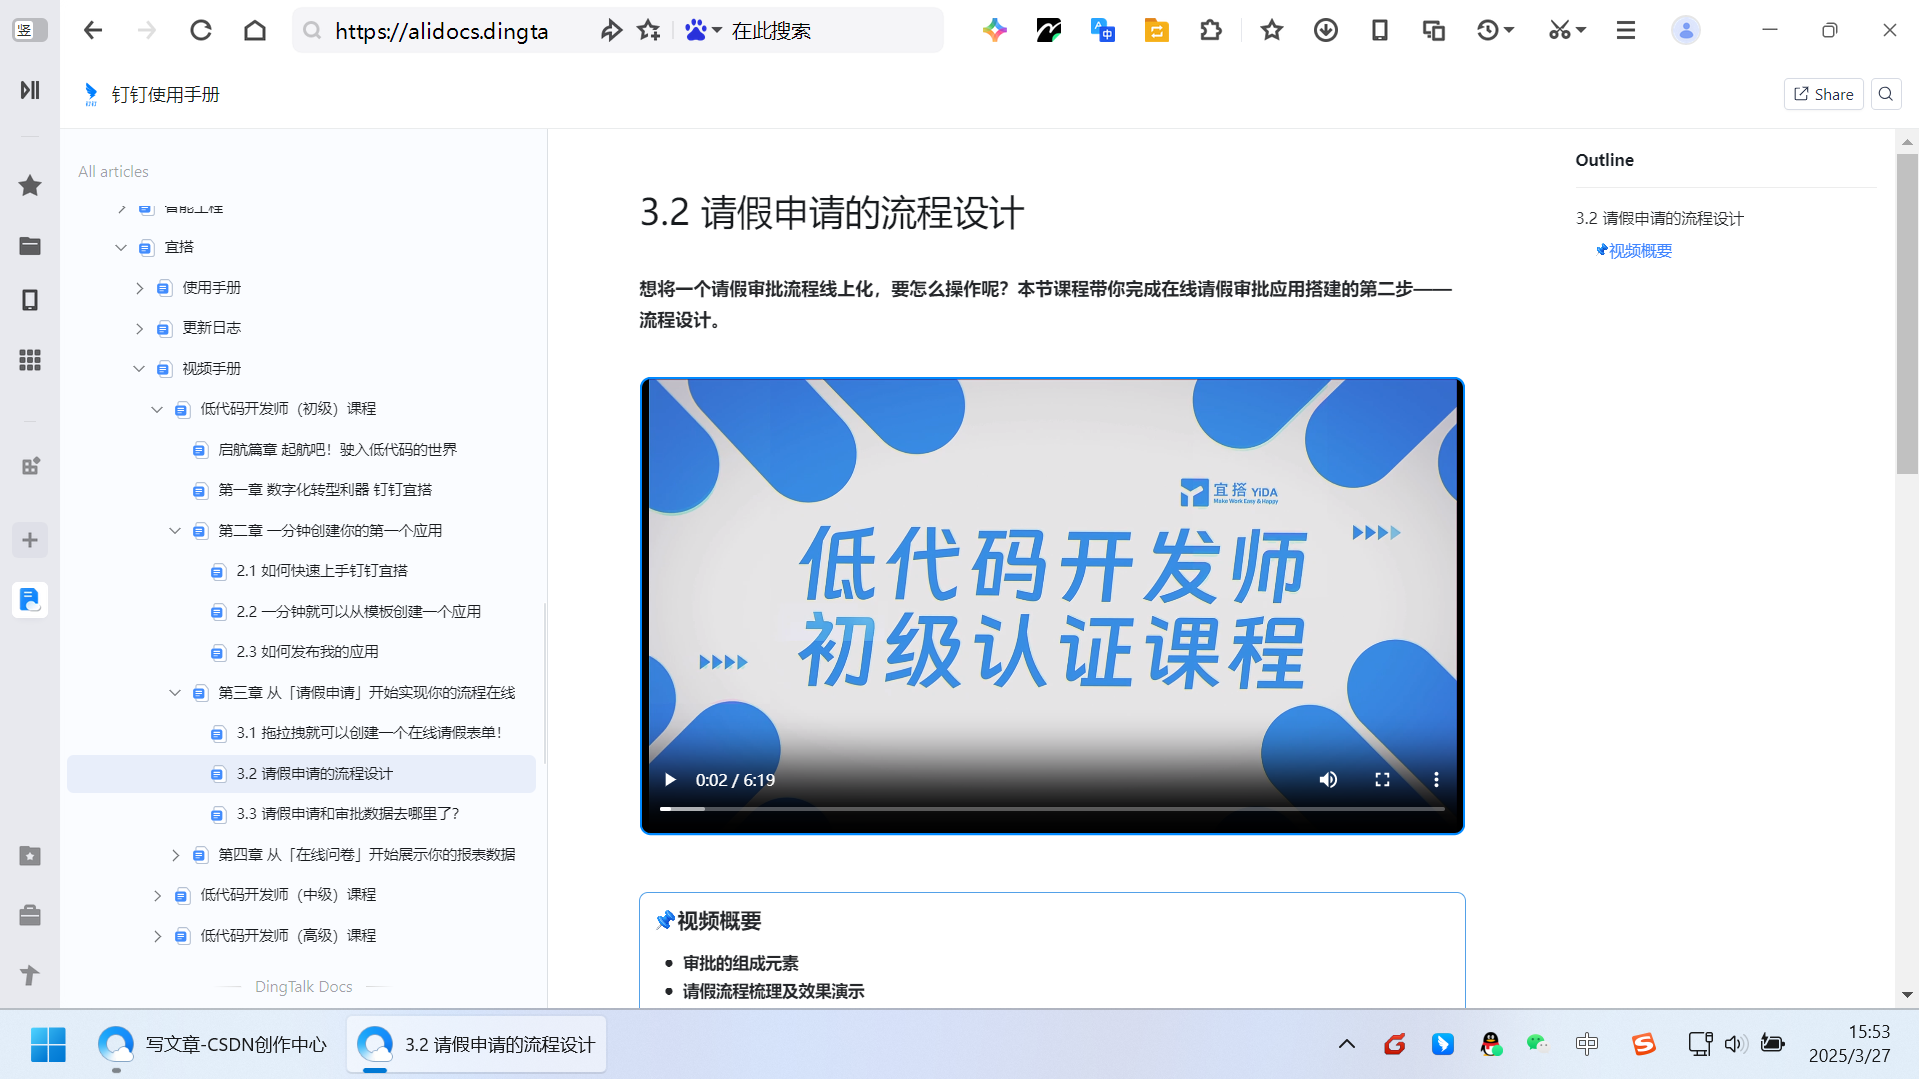Expand 低代码开发师（高级）课程 node
Viewport: 1919px width, 1079px height.
(157, 936)
